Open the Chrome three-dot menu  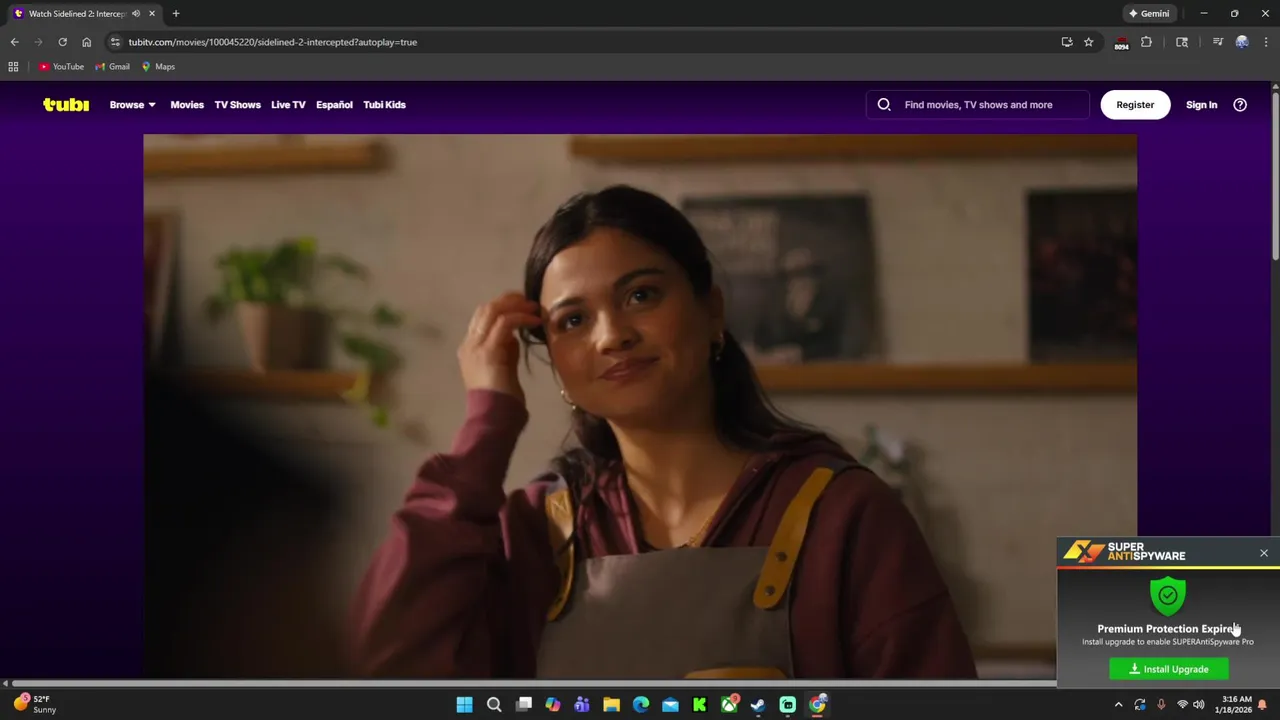tap(1266, 42)
